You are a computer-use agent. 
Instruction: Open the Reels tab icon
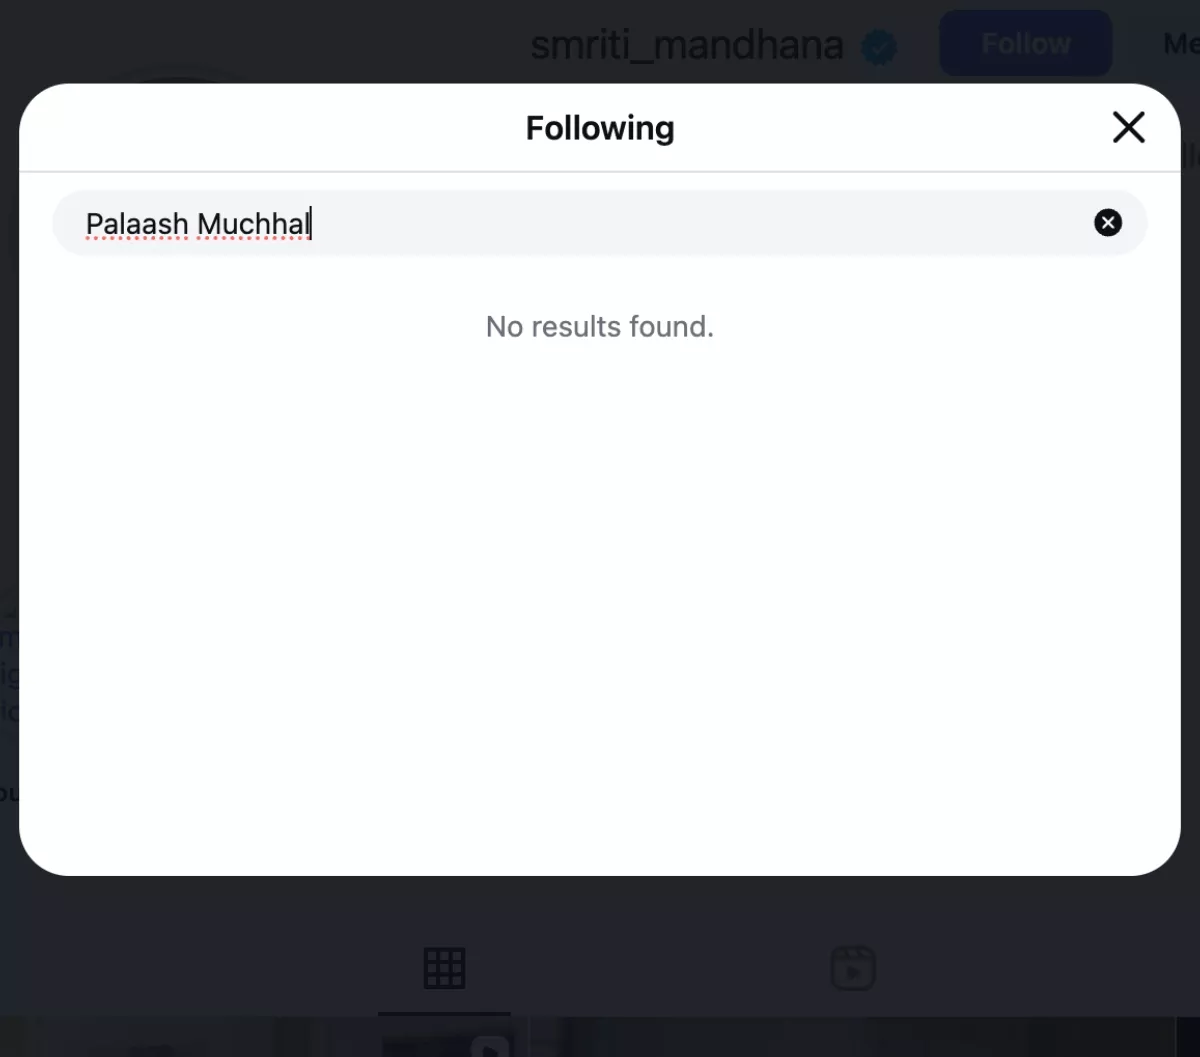pos(853,968)
